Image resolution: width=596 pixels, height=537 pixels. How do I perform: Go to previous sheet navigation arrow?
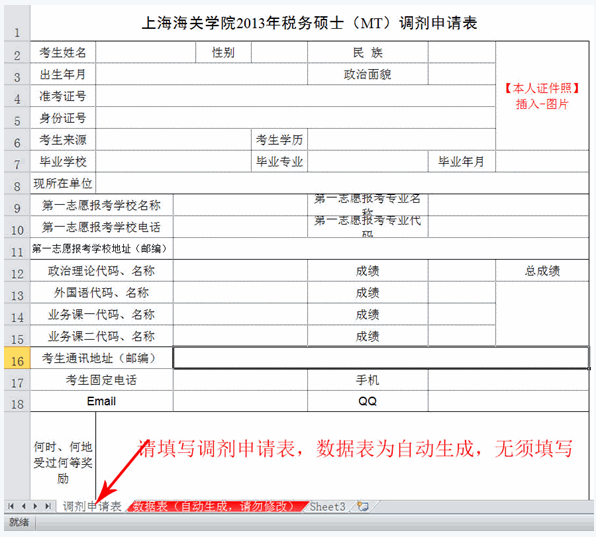tap(23, 506)
